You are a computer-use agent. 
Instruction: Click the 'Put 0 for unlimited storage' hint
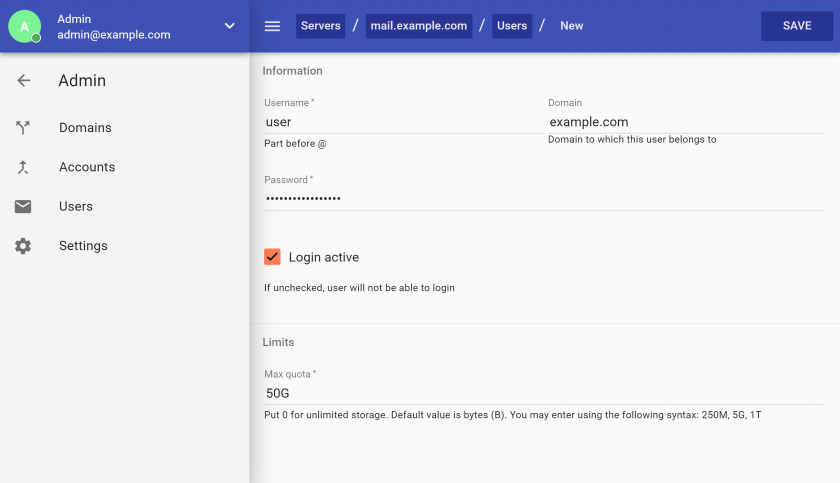(x=513, y=415)
